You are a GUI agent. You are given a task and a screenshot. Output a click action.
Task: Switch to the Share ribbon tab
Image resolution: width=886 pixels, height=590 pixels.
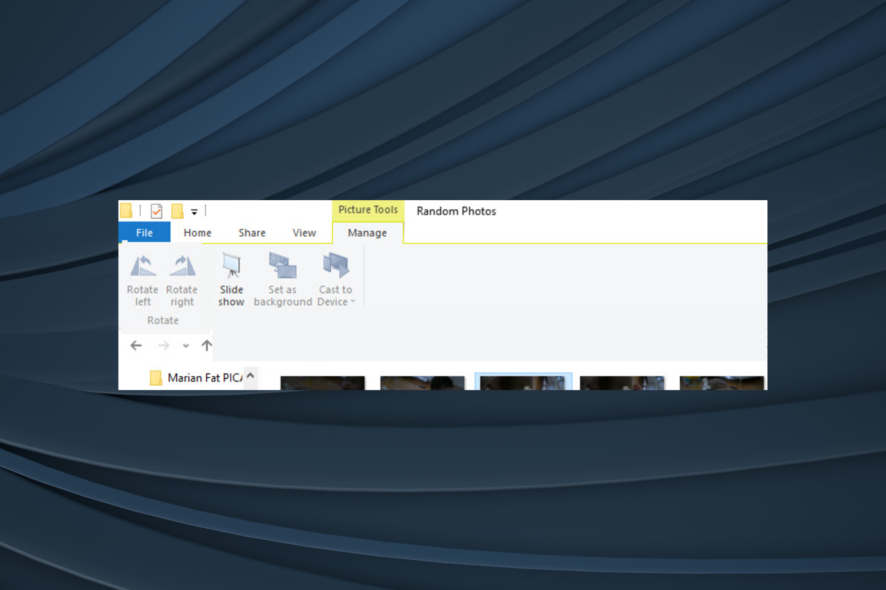click(252, 232)
